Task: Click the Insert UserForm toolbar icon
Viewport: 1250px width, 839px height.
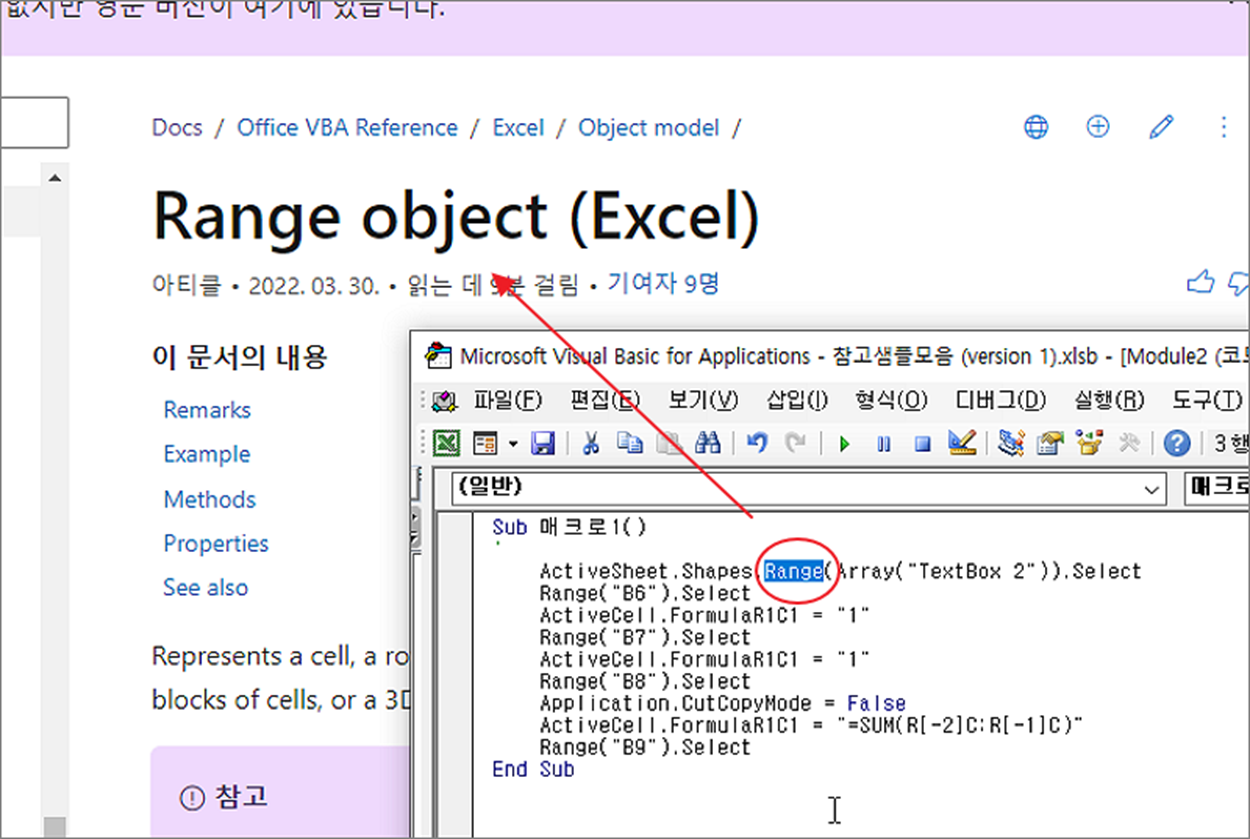Action: tap(485, 443)
